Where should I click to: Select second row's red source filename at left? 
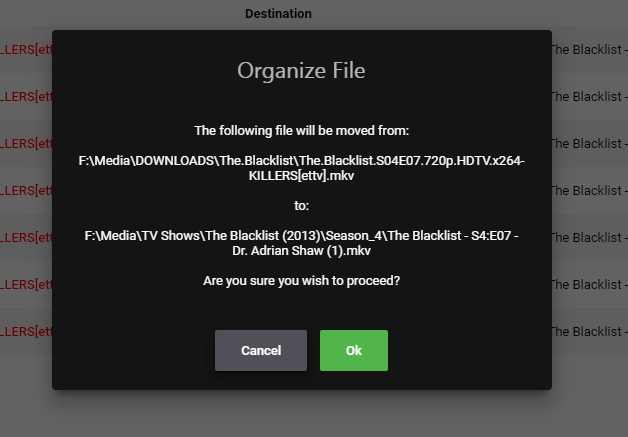pyautogui.click(x=25, y=97)
